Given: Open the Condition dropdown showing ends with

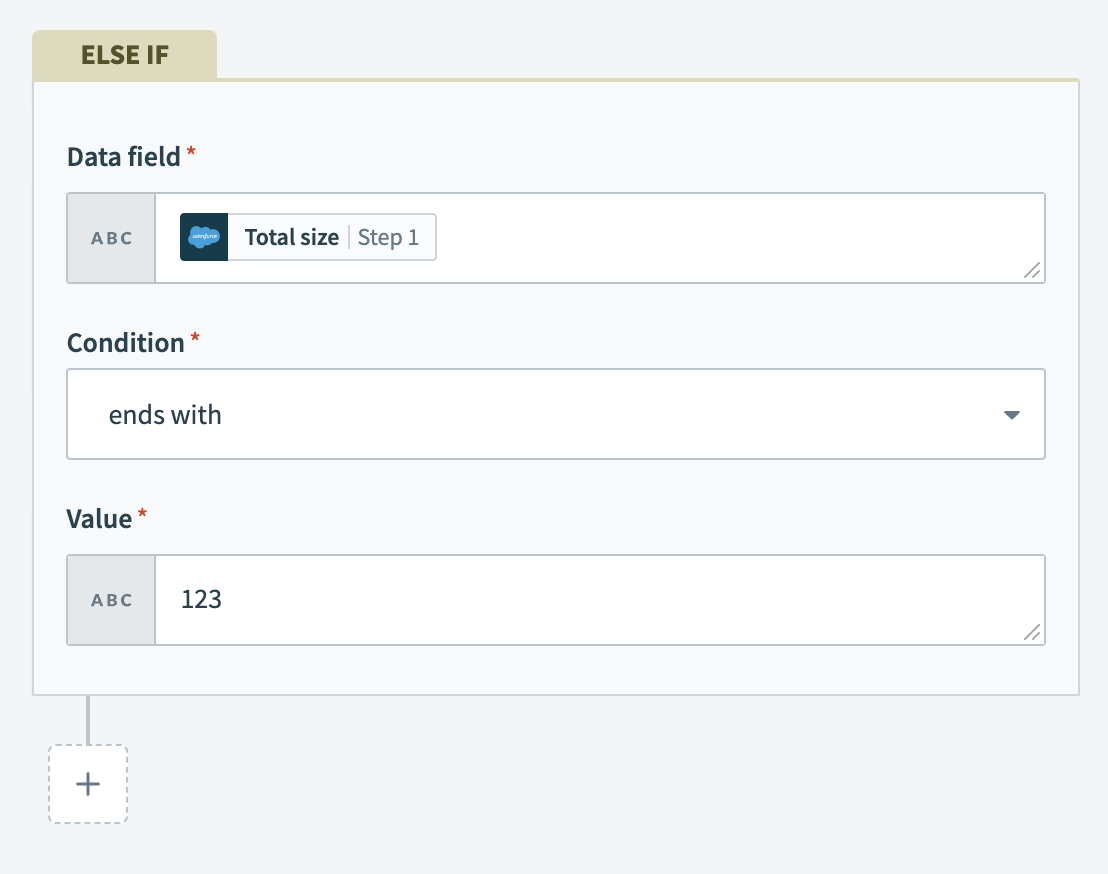Looking at the screenshot, I should pyautogui.click(x=556, y=414).
